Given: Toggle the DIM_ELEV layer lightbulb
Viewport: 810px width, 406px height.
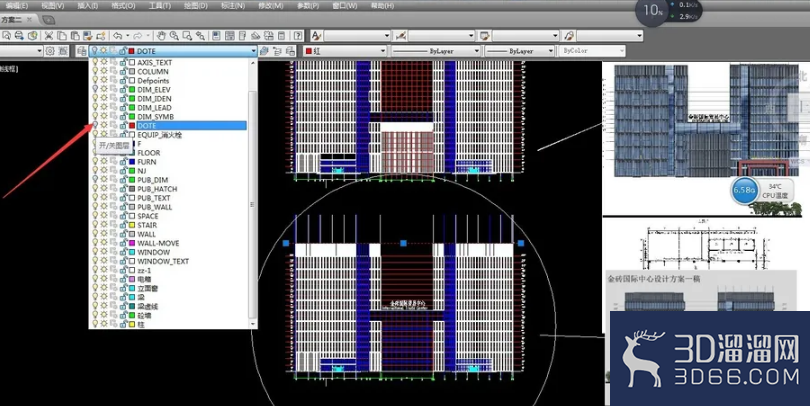Looking at the screenshot, I should click(95, 89).
